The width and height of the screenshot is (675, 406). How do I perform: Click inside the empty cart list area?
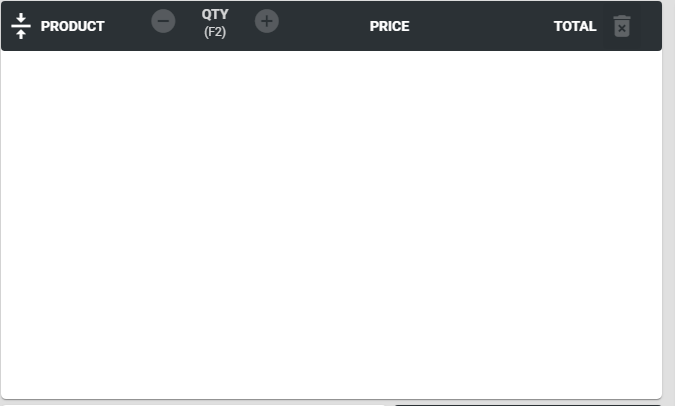331,224
